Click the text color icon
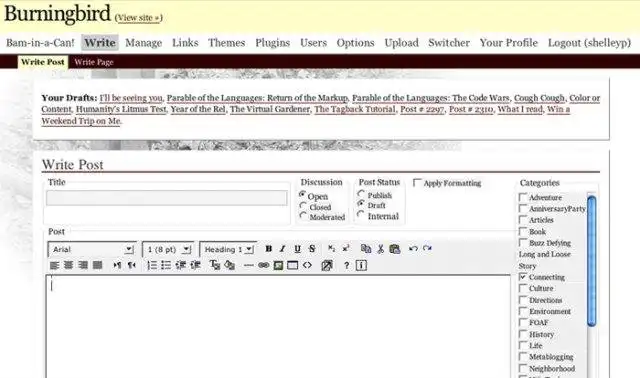 coord(215,265)
